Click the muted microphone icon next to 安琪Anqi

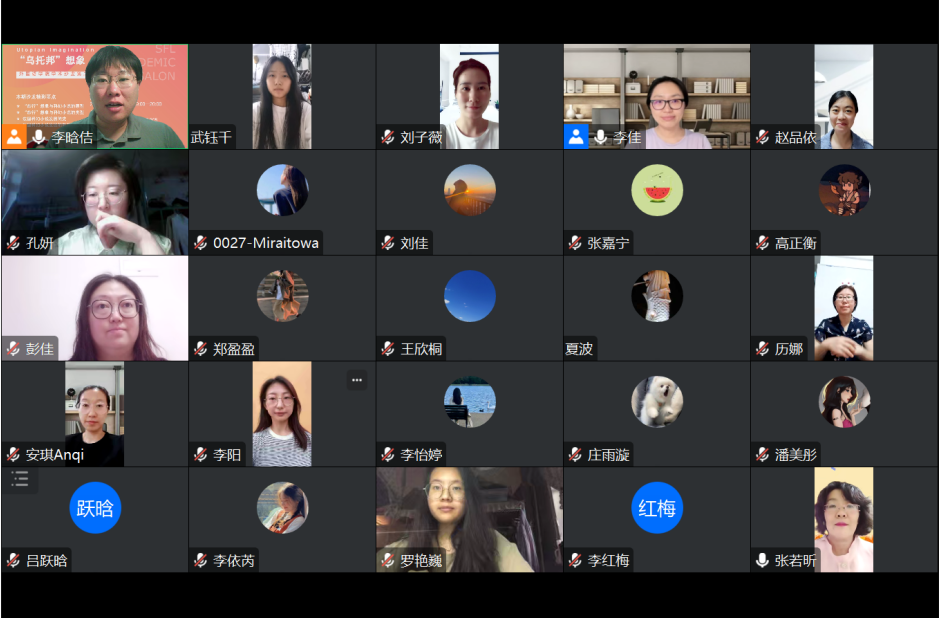tap(13, 455)
